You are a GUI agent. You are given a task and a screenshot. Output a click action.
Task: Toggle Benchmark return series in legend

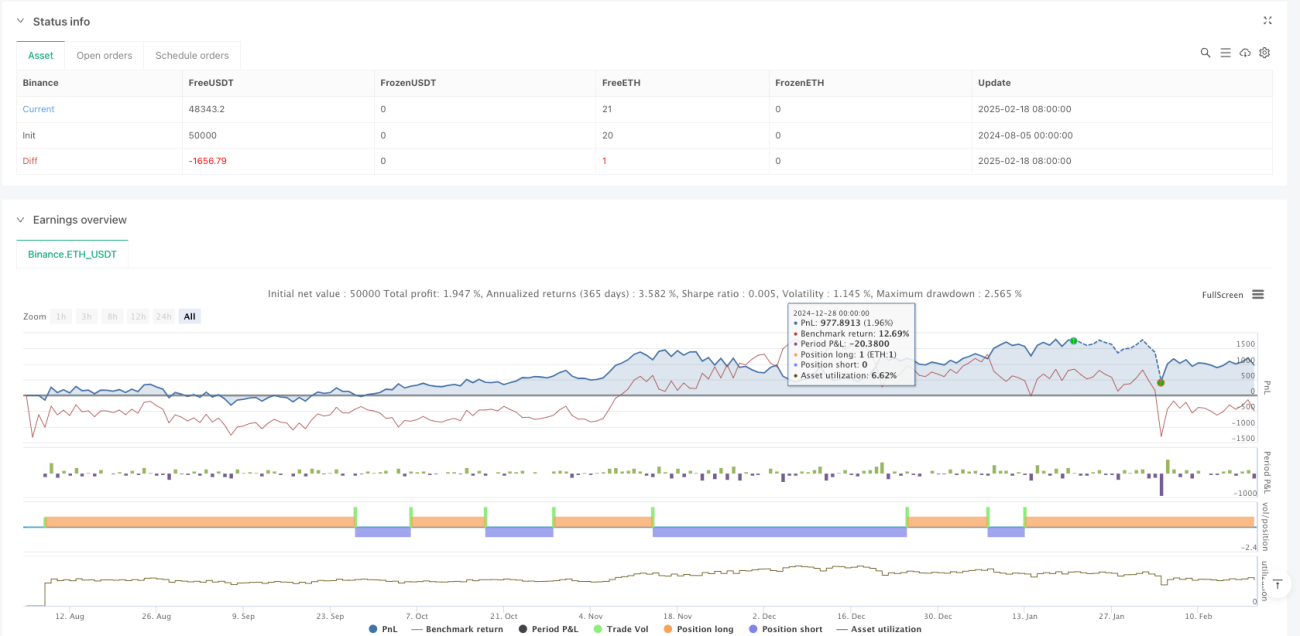(x=460, y=629)
